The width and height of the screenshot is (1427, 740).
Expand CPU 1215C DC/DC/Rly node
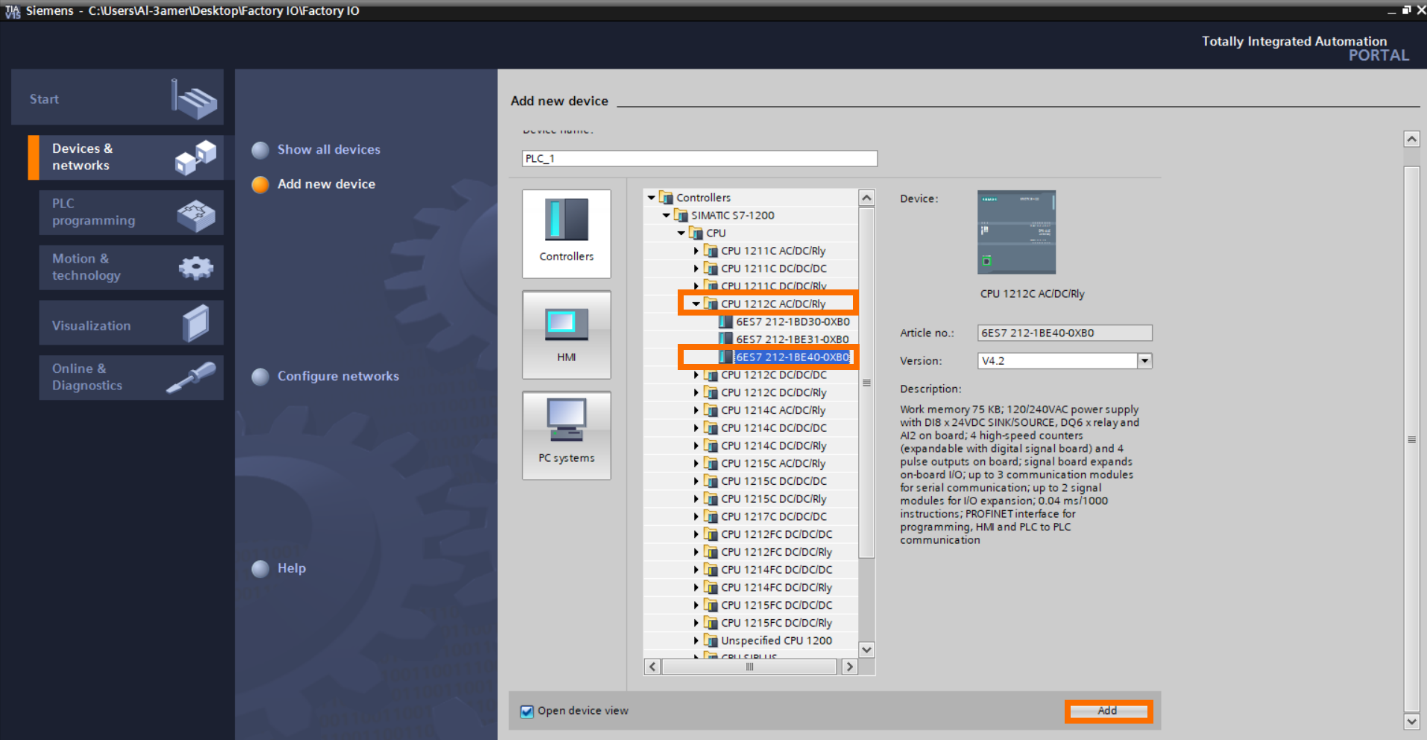click(x=697, y=499)
